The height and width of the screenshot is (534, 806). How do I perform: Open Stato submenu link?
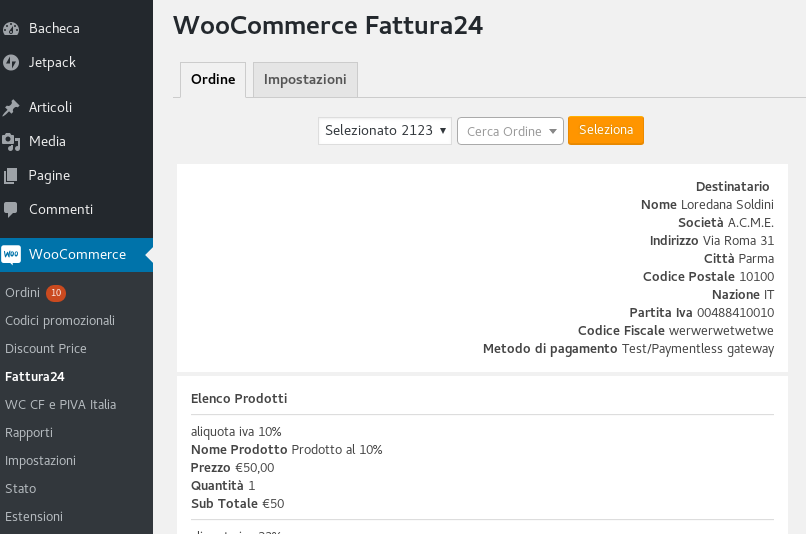(21, 489)
